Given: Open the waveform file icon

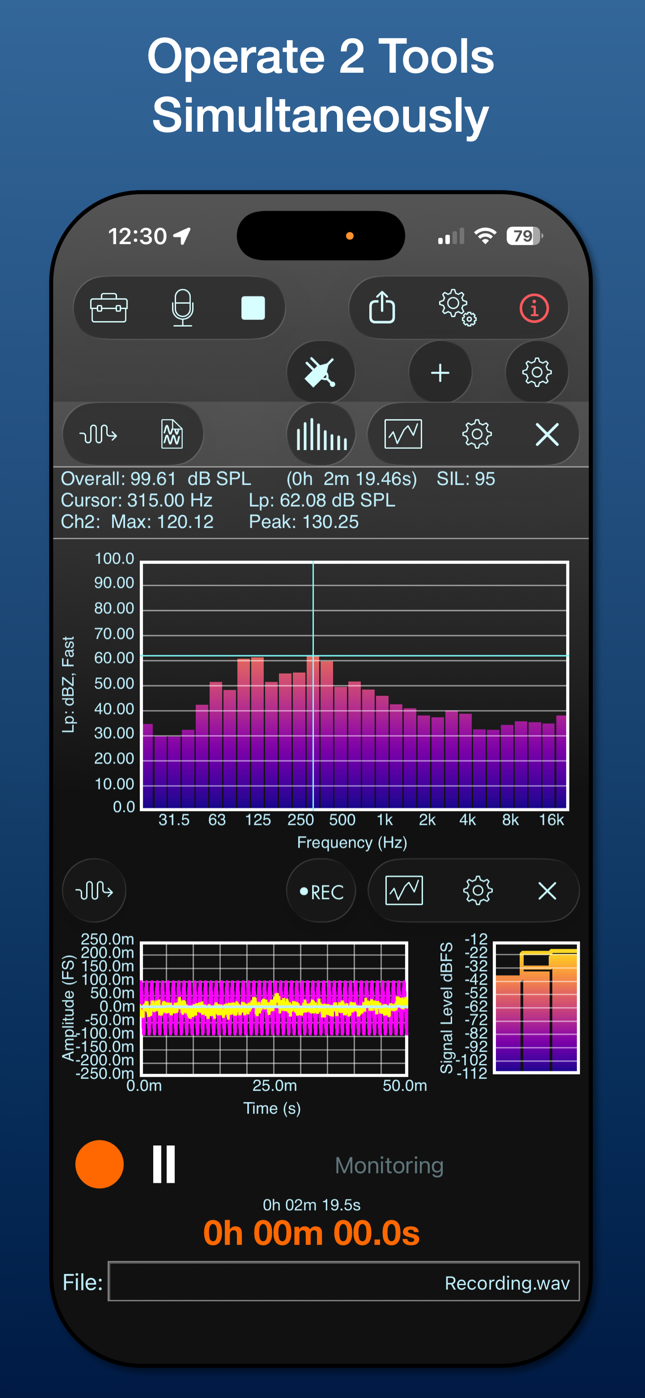Looking at the screenshot, I should [x=172, y=434].
